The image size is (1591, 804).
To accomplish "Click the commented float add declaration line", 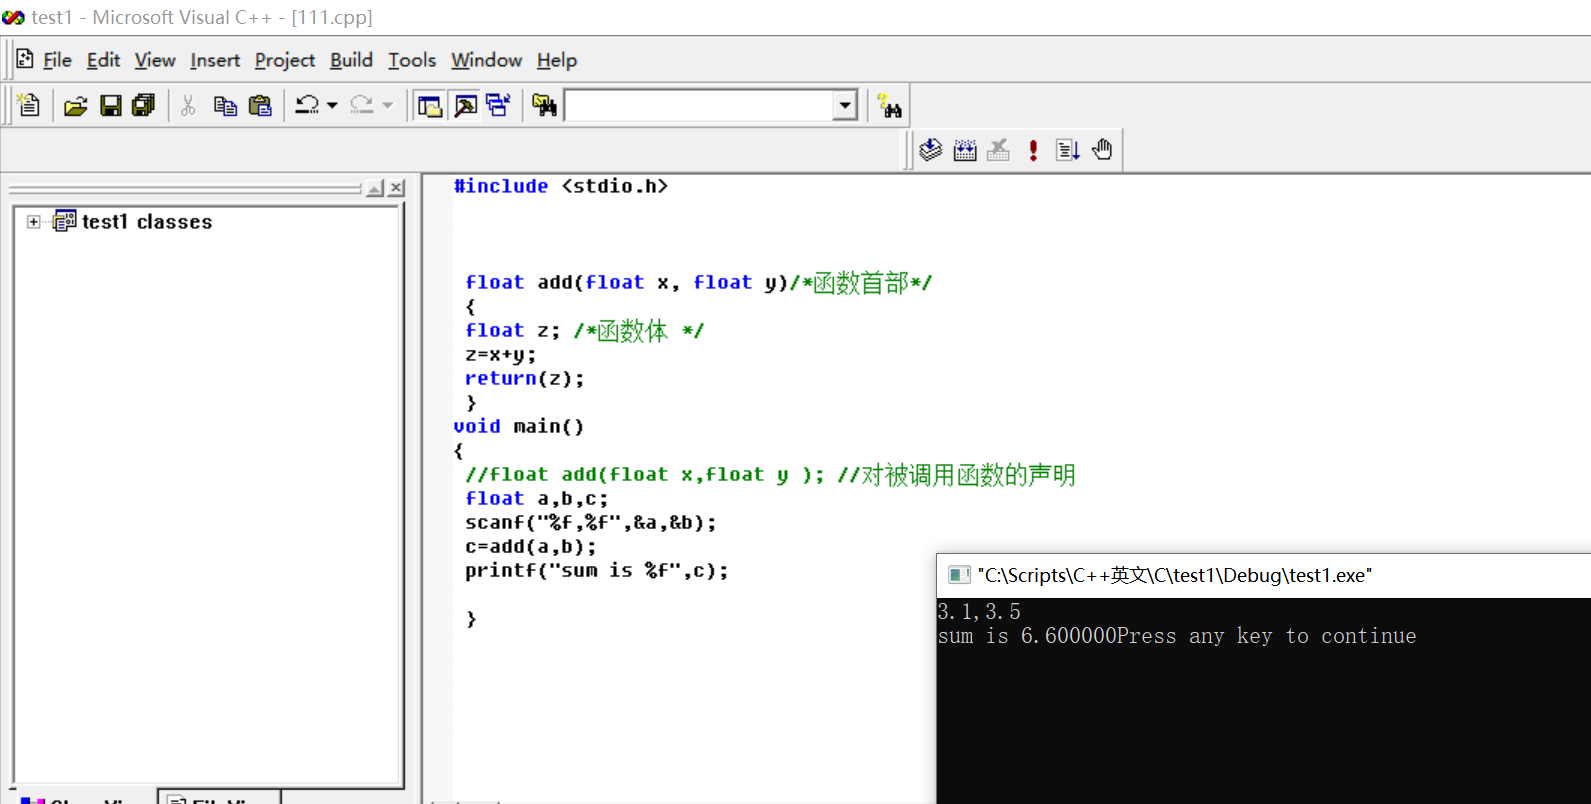I will tap(770, 475).
